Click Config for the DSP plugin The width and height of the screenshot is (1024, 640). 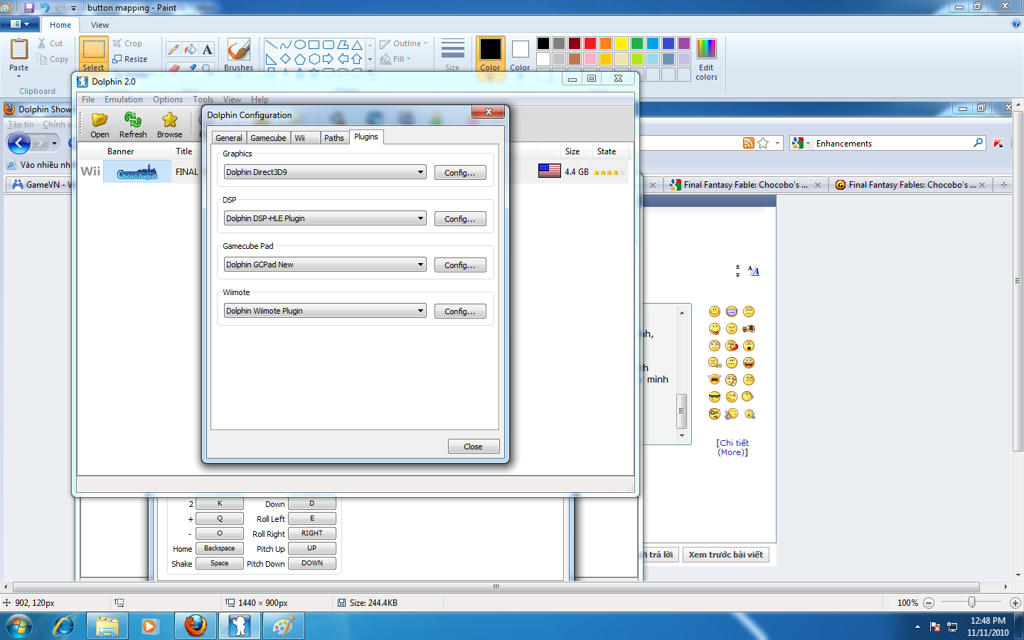pyautogui.click(x=460, y=219)
